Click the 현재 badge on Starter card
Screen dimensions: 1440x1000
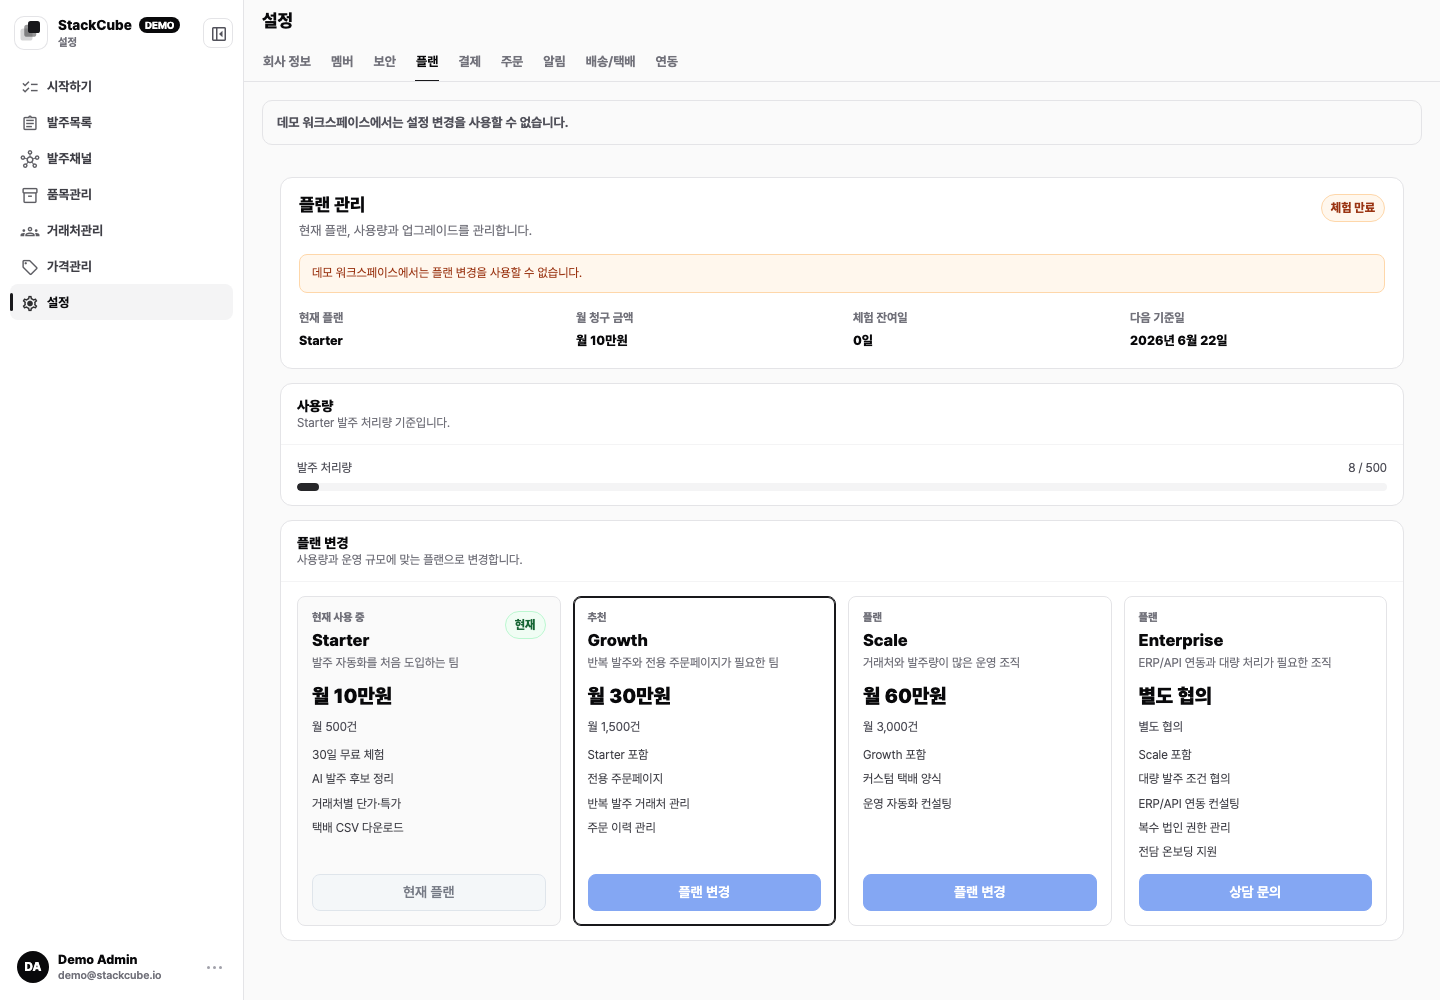(525, 625)
